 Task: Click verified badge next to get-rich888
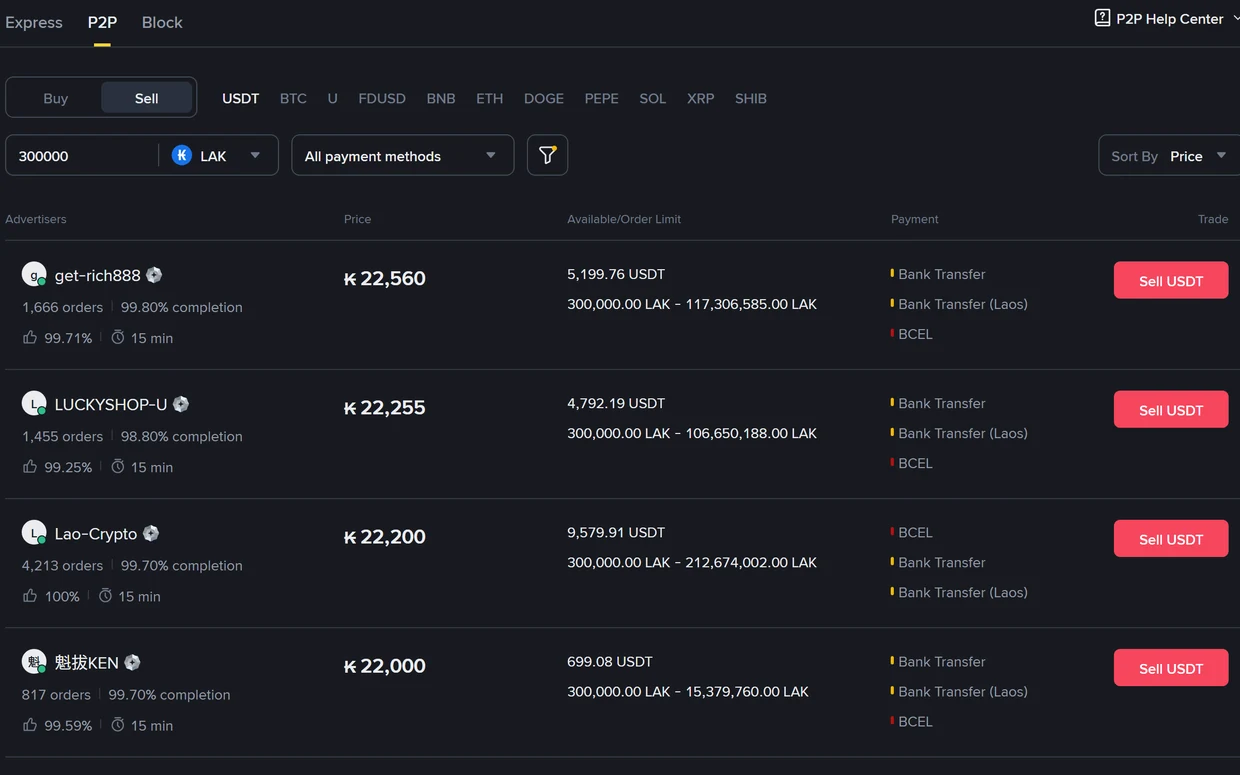click(x=154, y=275)
